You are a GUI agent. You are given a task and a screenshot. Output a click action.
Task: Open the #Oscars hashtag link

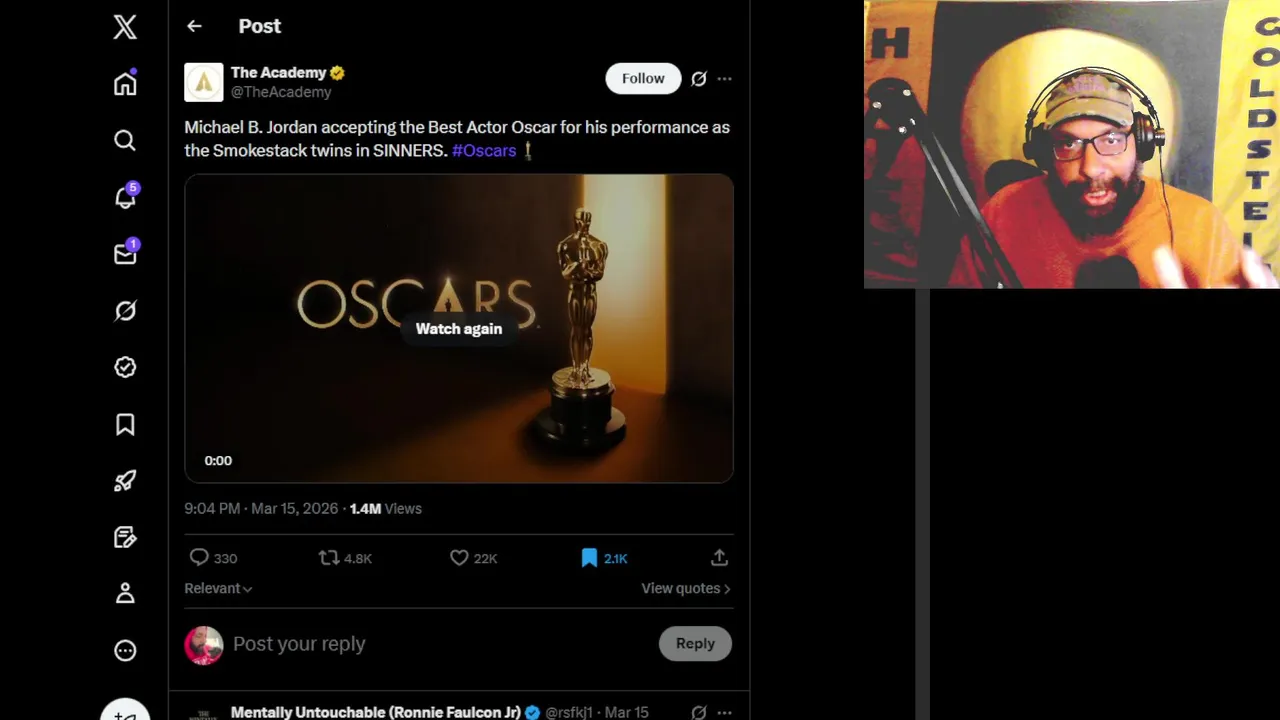pos(484,151)
